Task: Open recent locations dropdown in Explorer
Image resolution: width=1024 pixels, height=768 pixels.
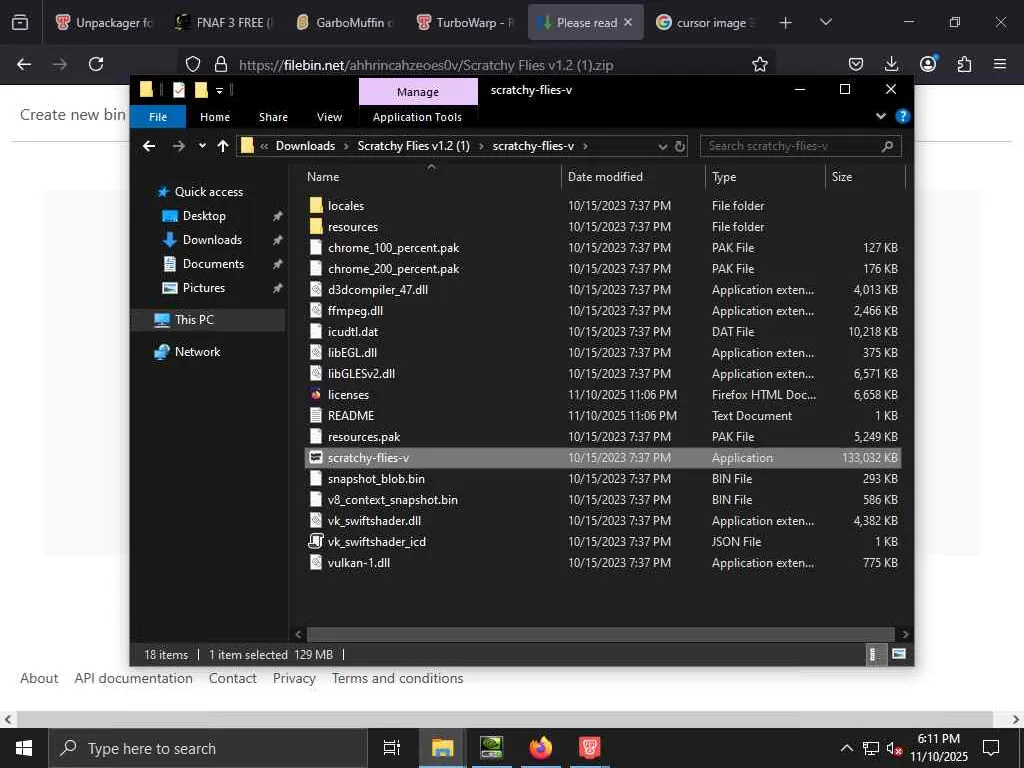Action: click(202, 146)
